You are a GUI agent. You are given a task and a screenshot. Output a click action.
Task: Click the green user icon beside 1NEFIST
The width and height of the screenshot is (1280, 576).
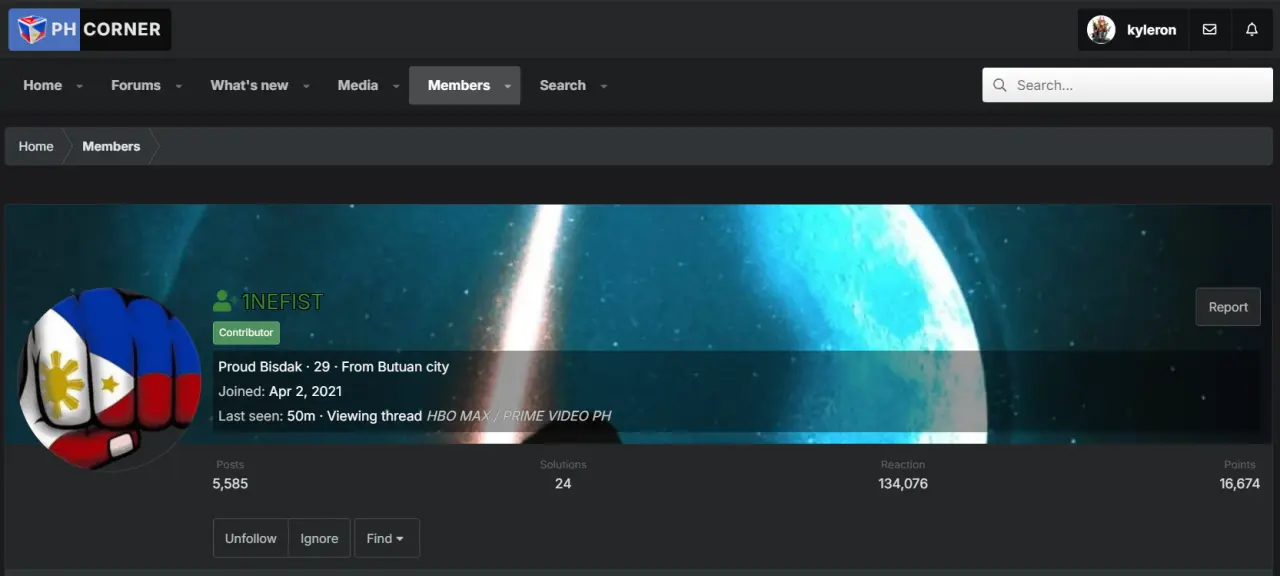tap(223, 301)
